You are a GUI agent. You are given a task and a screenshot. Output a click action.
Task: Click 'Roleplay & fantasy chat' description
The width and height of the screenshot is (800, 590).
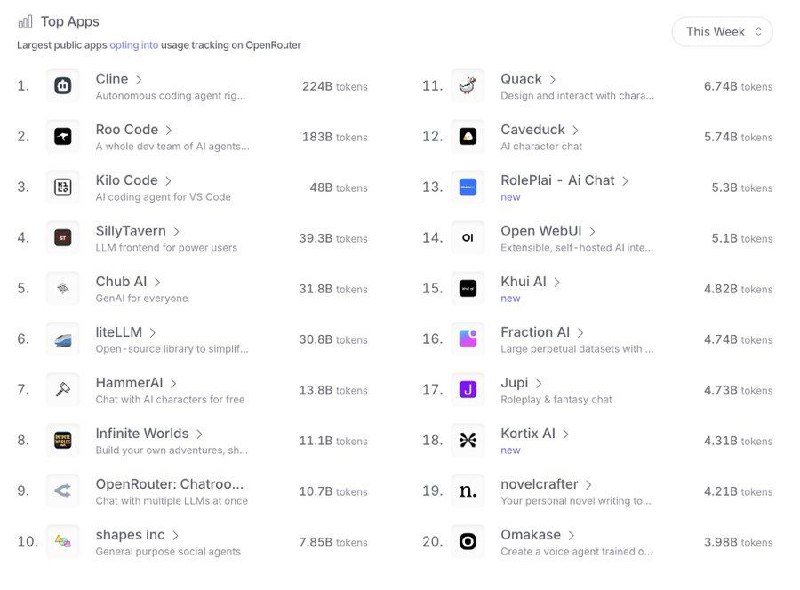pos(556,400)
